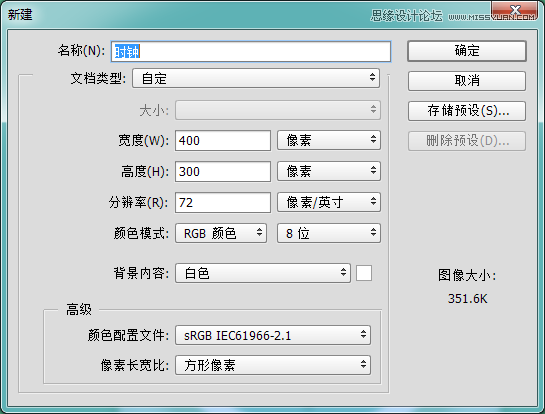Click the 新建 title bar text
This screenshot has width=545, height=414.
20,14
